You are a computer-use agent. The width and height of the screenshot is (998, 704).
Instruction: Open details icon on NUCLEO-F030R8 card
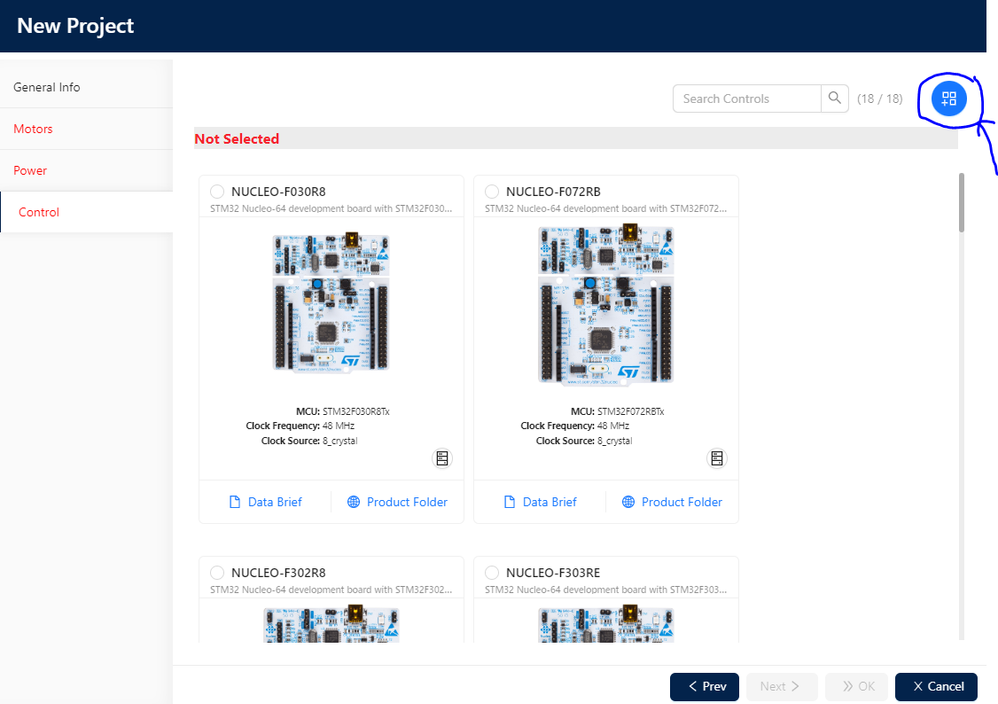click(442, 458)
